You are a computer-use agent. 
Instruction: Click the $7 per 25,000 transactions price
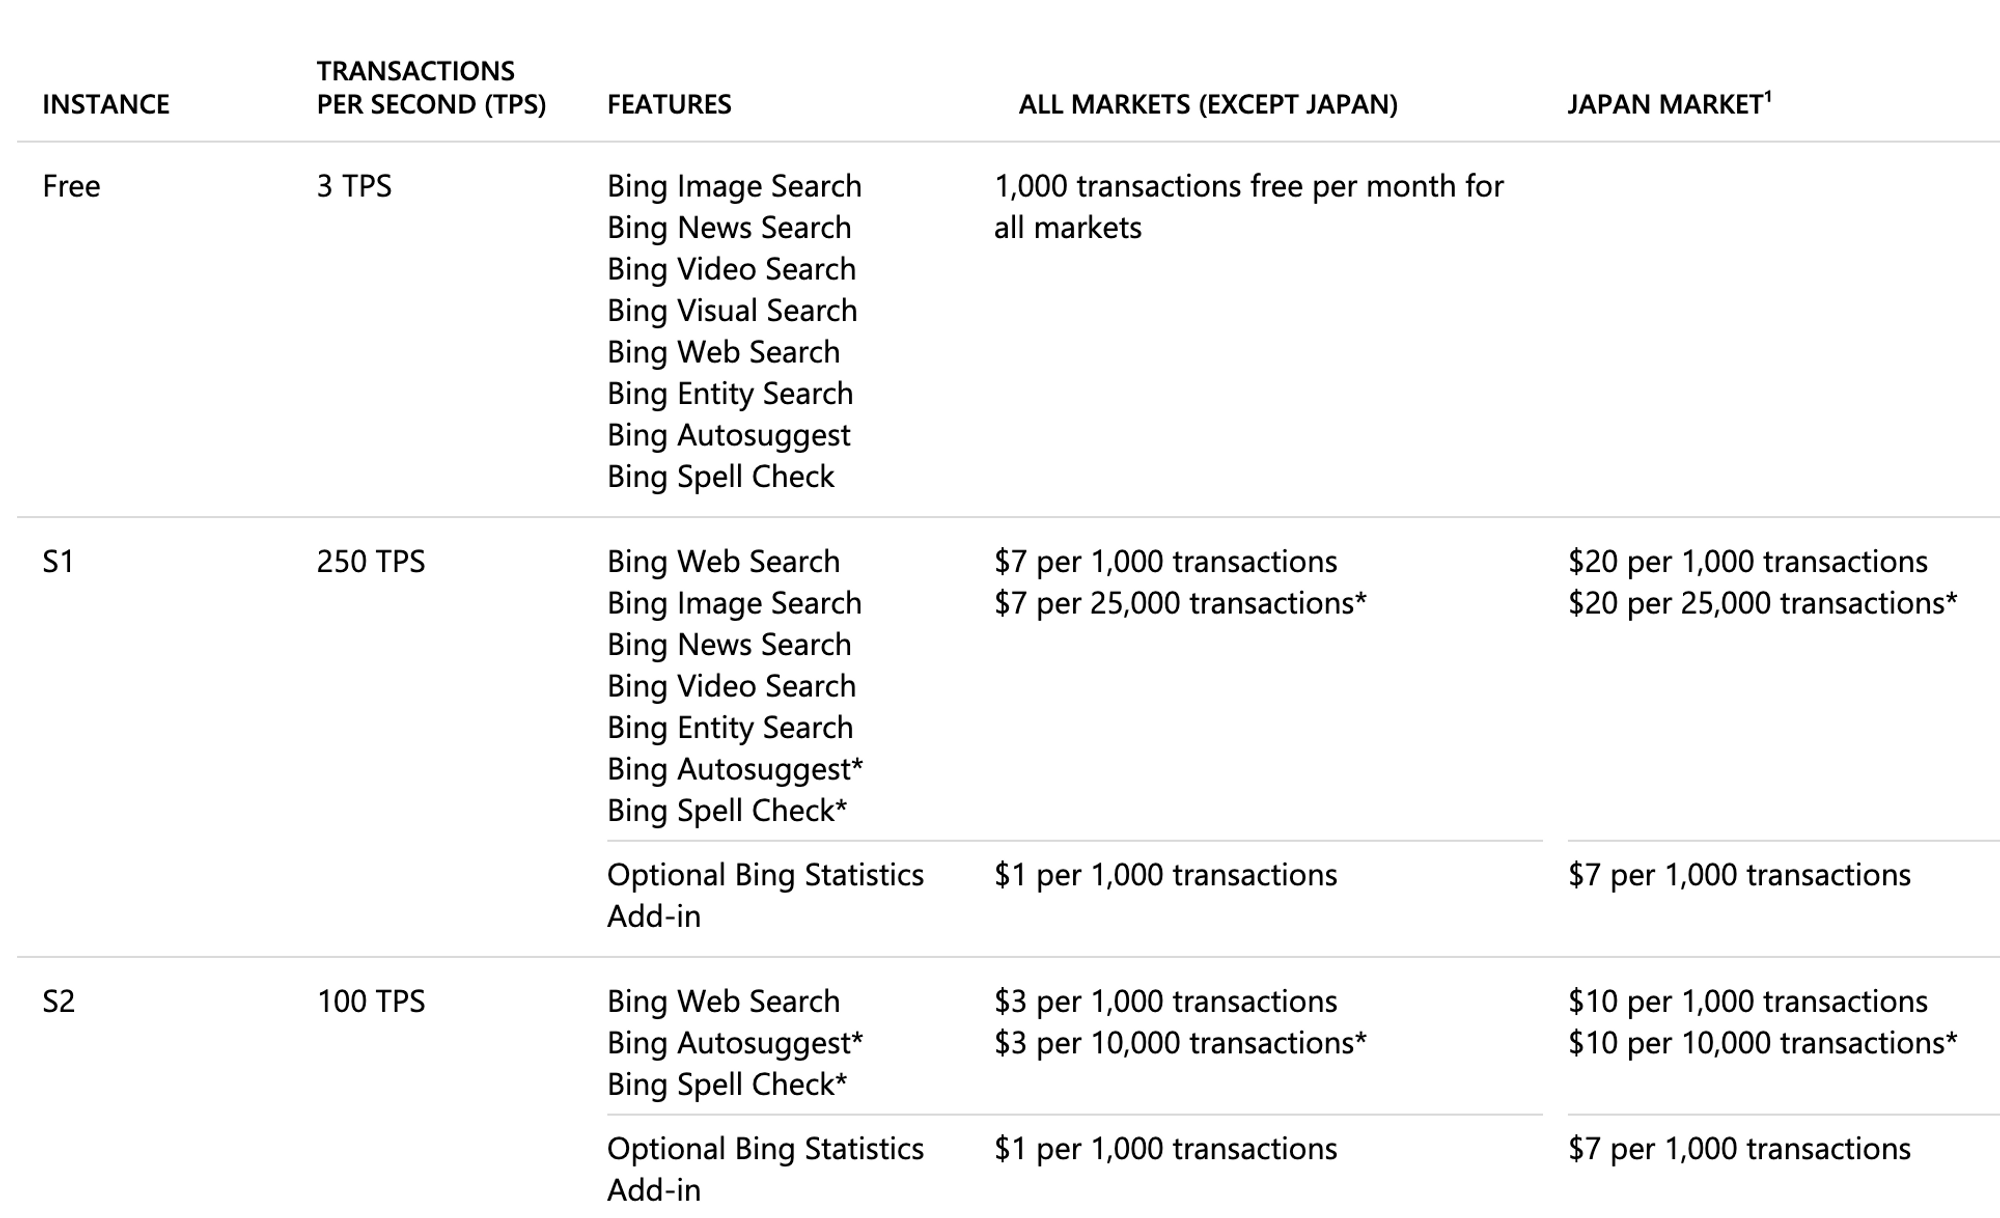point(1179,603)
